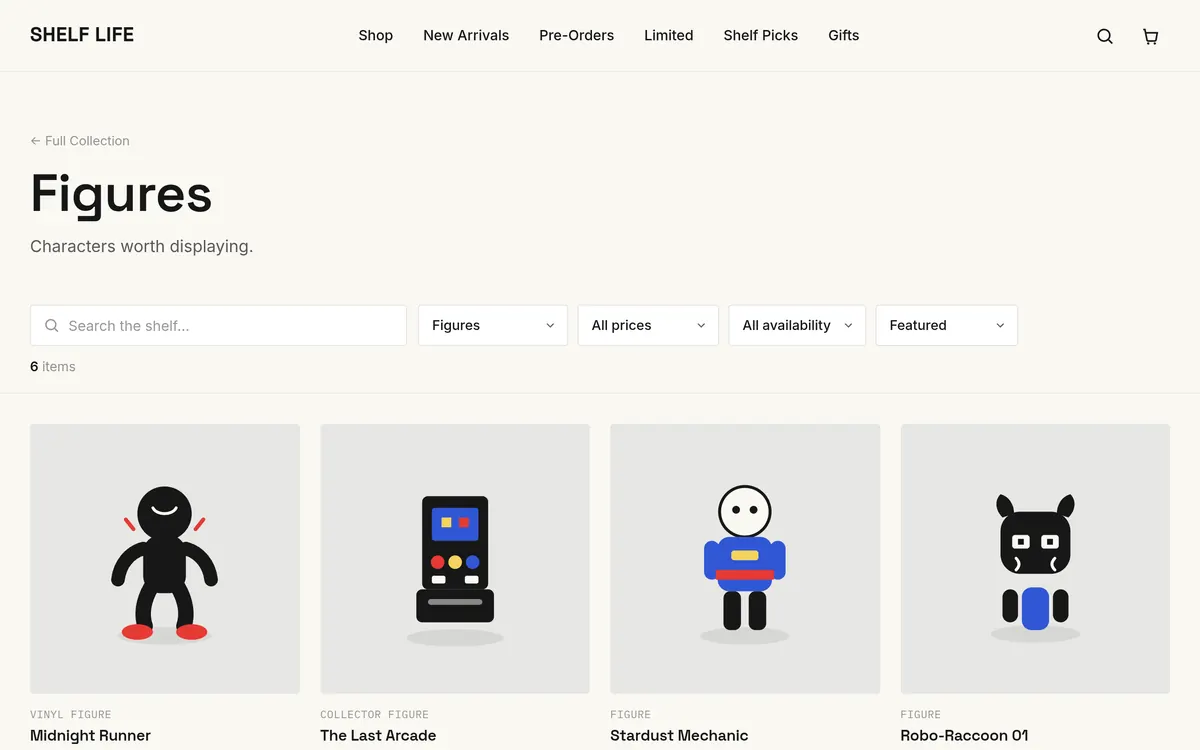
Task: Open the All availability filter
Action: click(797, 326)
